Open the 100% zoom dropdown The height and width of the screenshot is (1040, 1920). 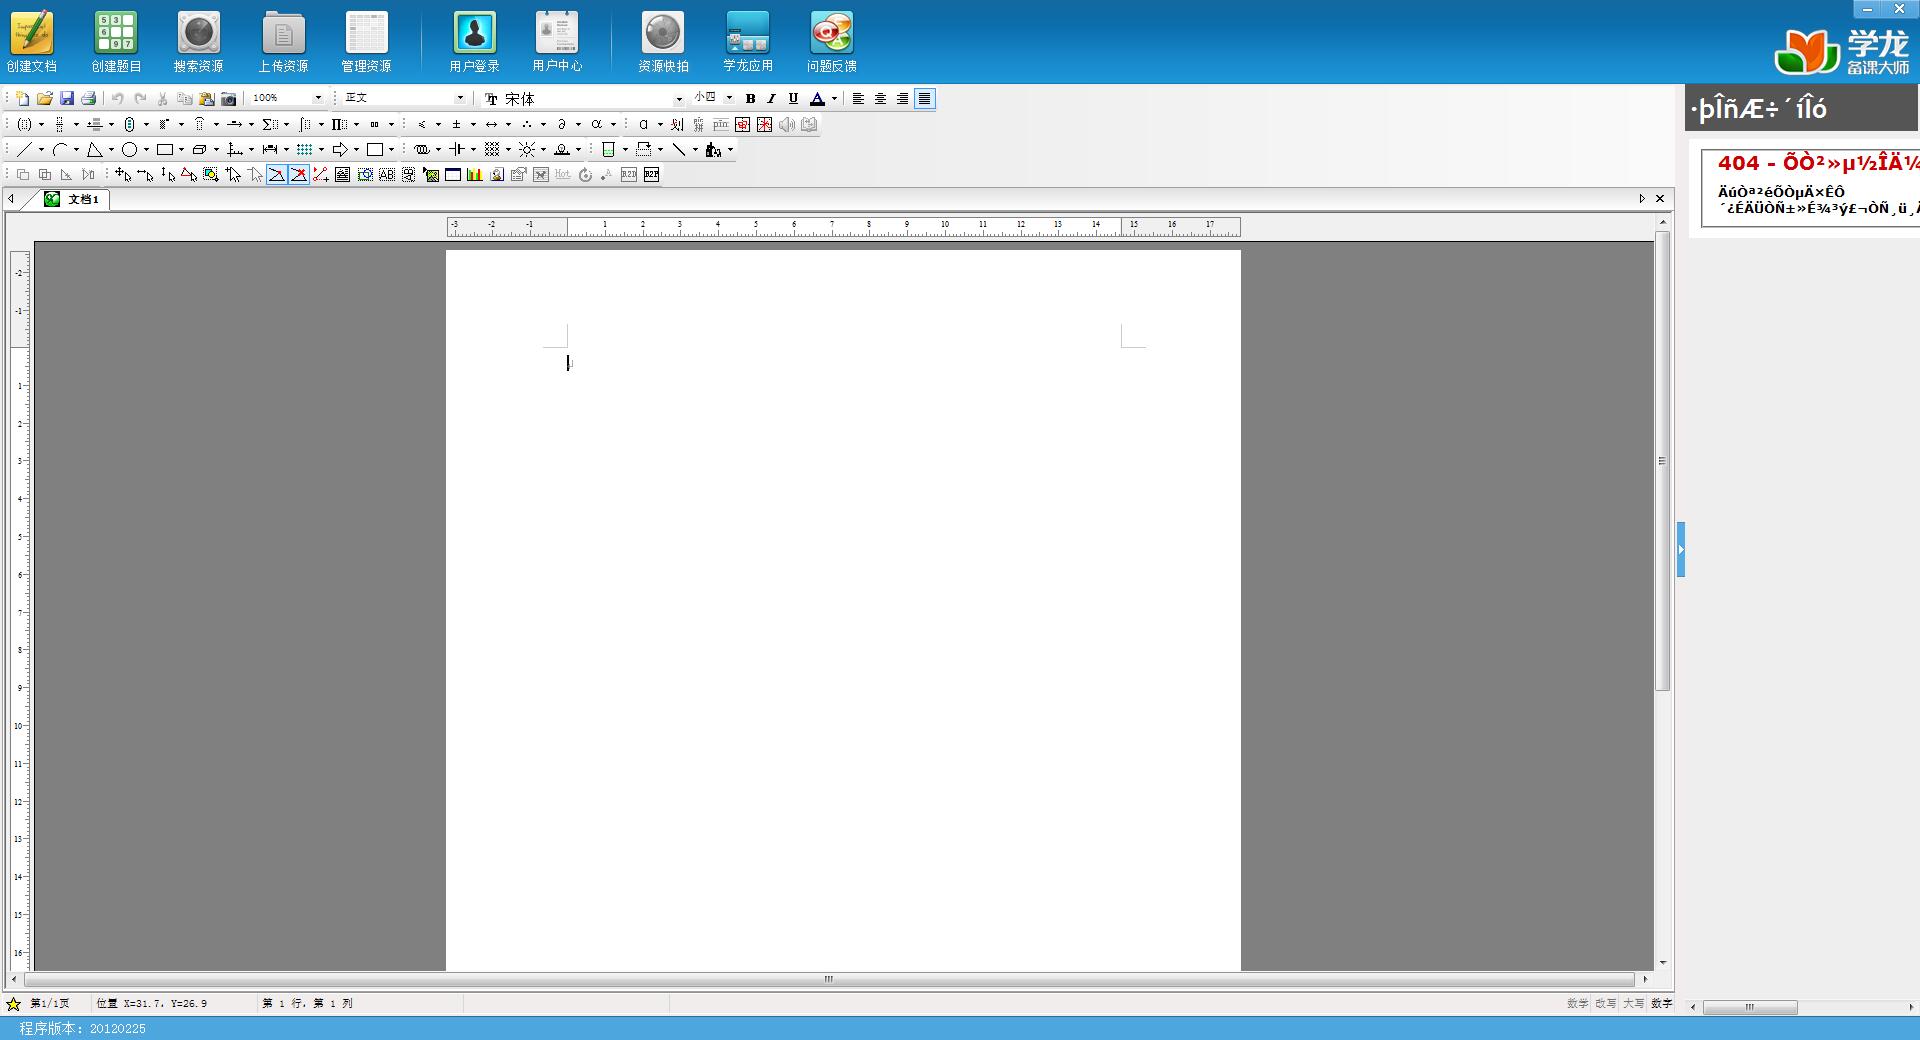(318, 98)
